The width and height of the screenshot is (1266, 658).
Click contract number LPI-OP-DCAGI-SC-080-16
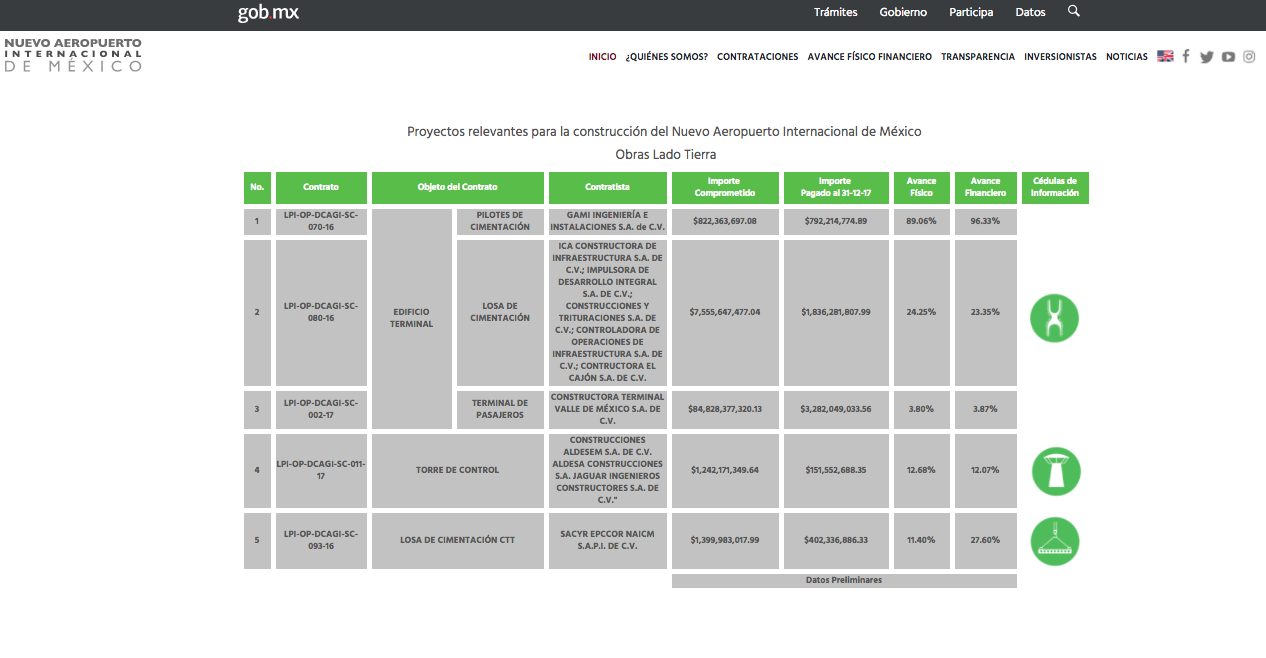pos(321,312)
